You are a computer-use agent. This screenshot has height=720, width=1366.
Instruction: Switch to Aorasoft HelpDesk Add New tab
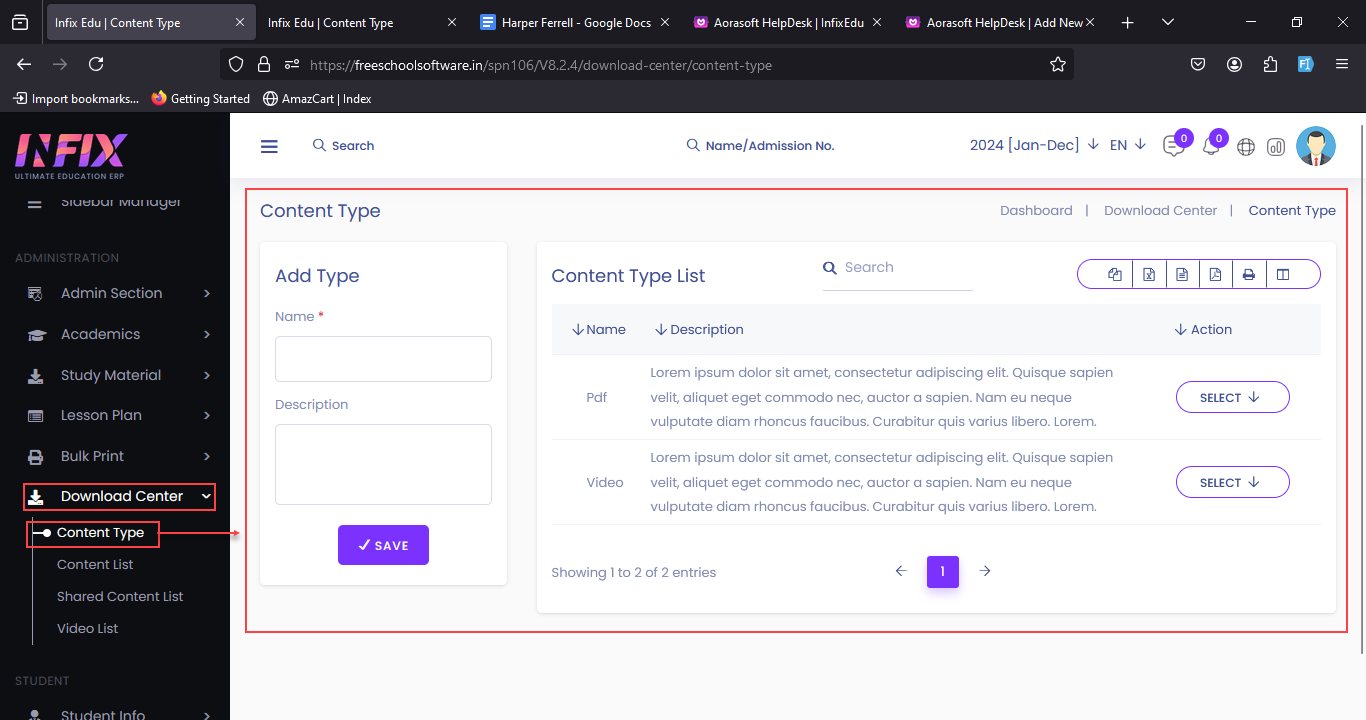1000,22
